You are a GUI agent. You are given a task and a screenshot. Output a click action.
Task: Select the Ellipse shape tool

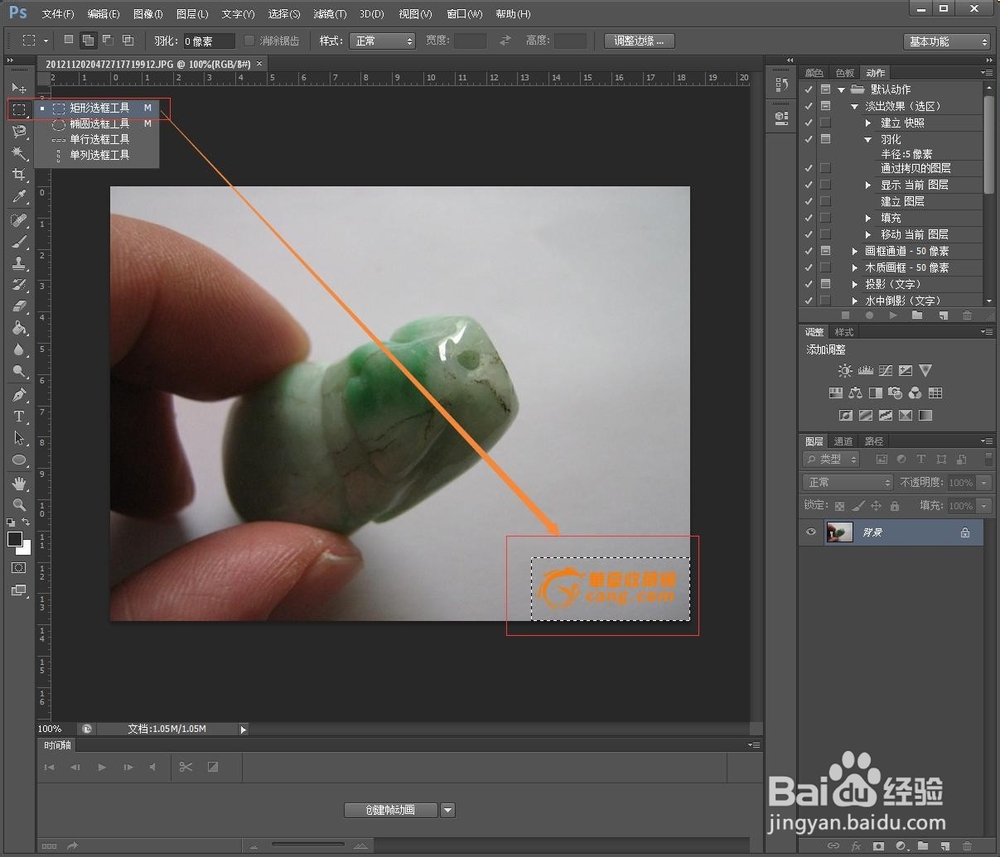18,460
